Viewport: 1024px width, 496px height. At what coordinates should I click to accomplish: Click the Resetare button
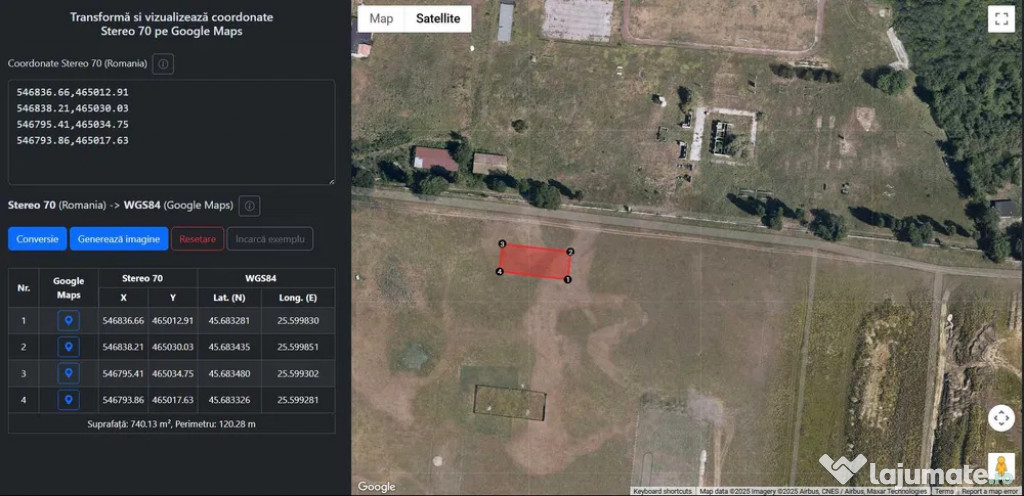[198, 239]
